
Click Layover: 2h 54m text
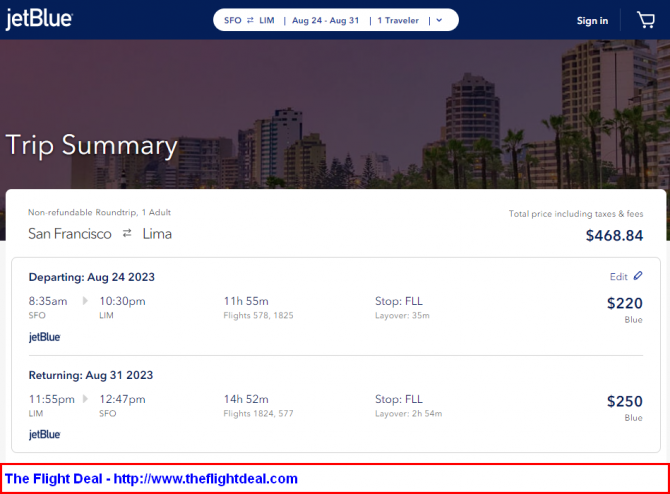(x=408, y=413)
